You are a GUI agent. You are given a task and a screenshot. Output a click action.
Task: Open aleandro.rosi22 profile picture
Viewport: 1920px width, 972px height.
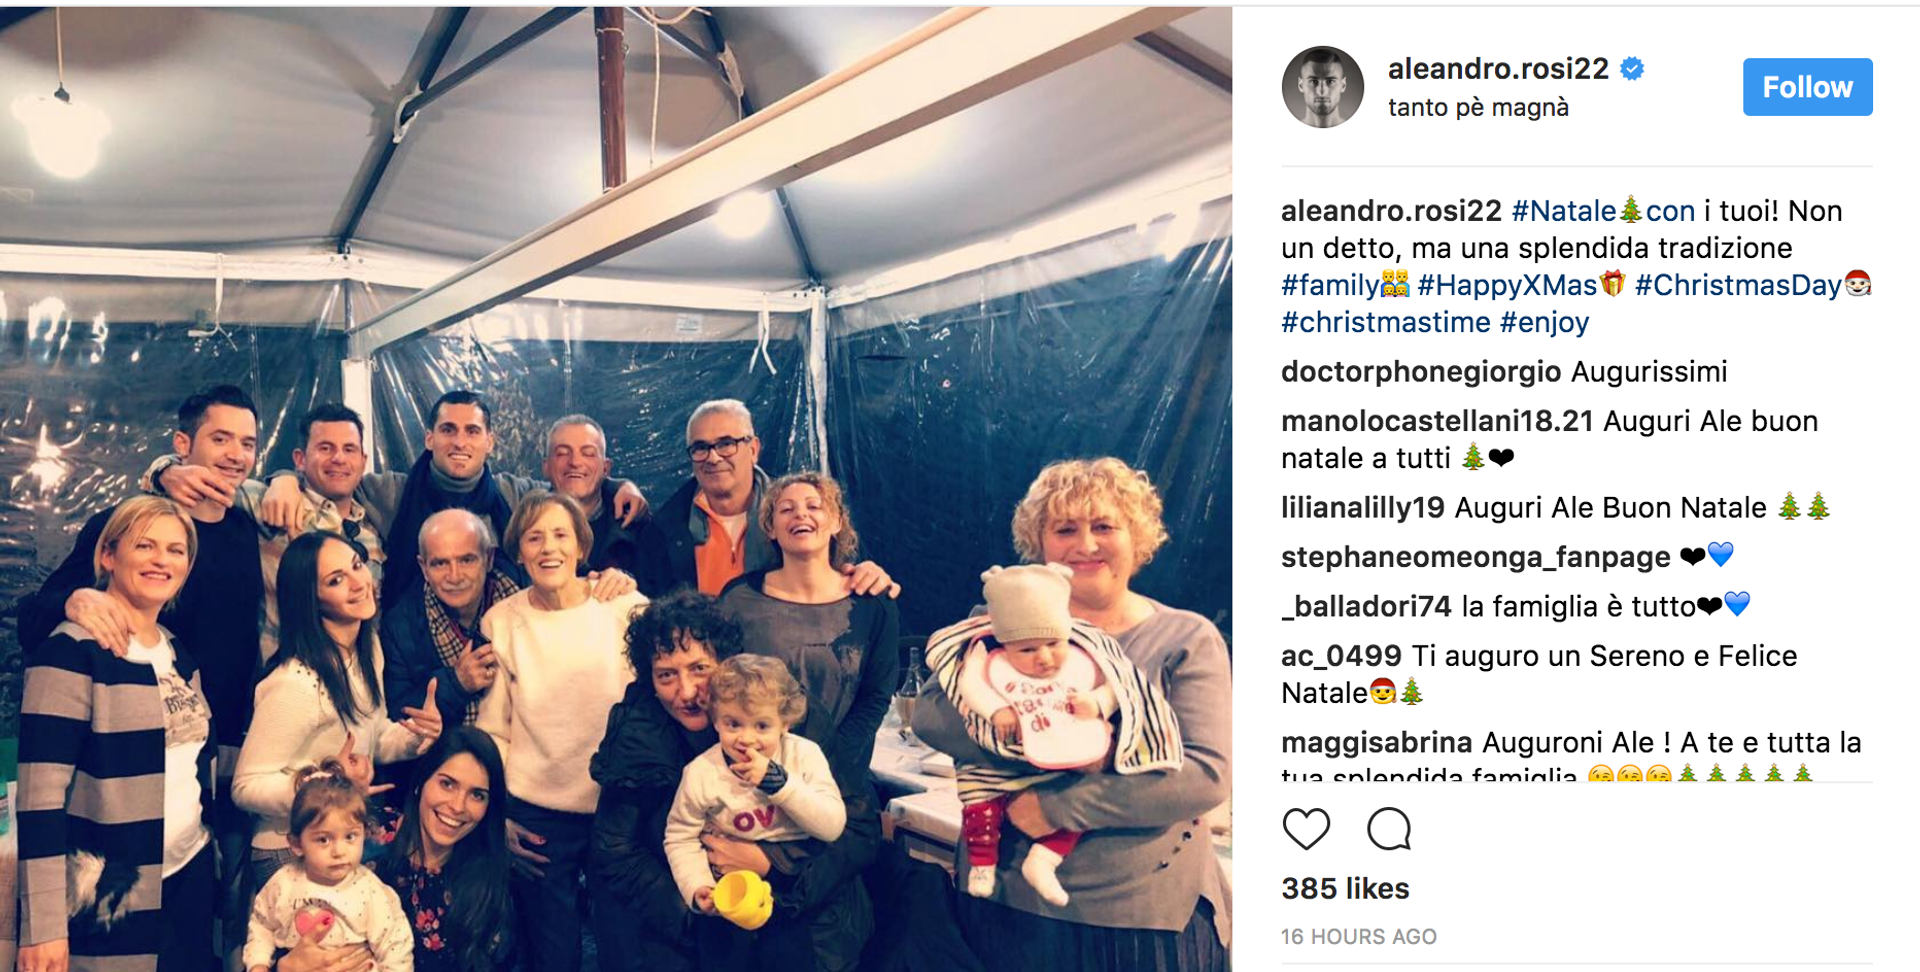1323,87
